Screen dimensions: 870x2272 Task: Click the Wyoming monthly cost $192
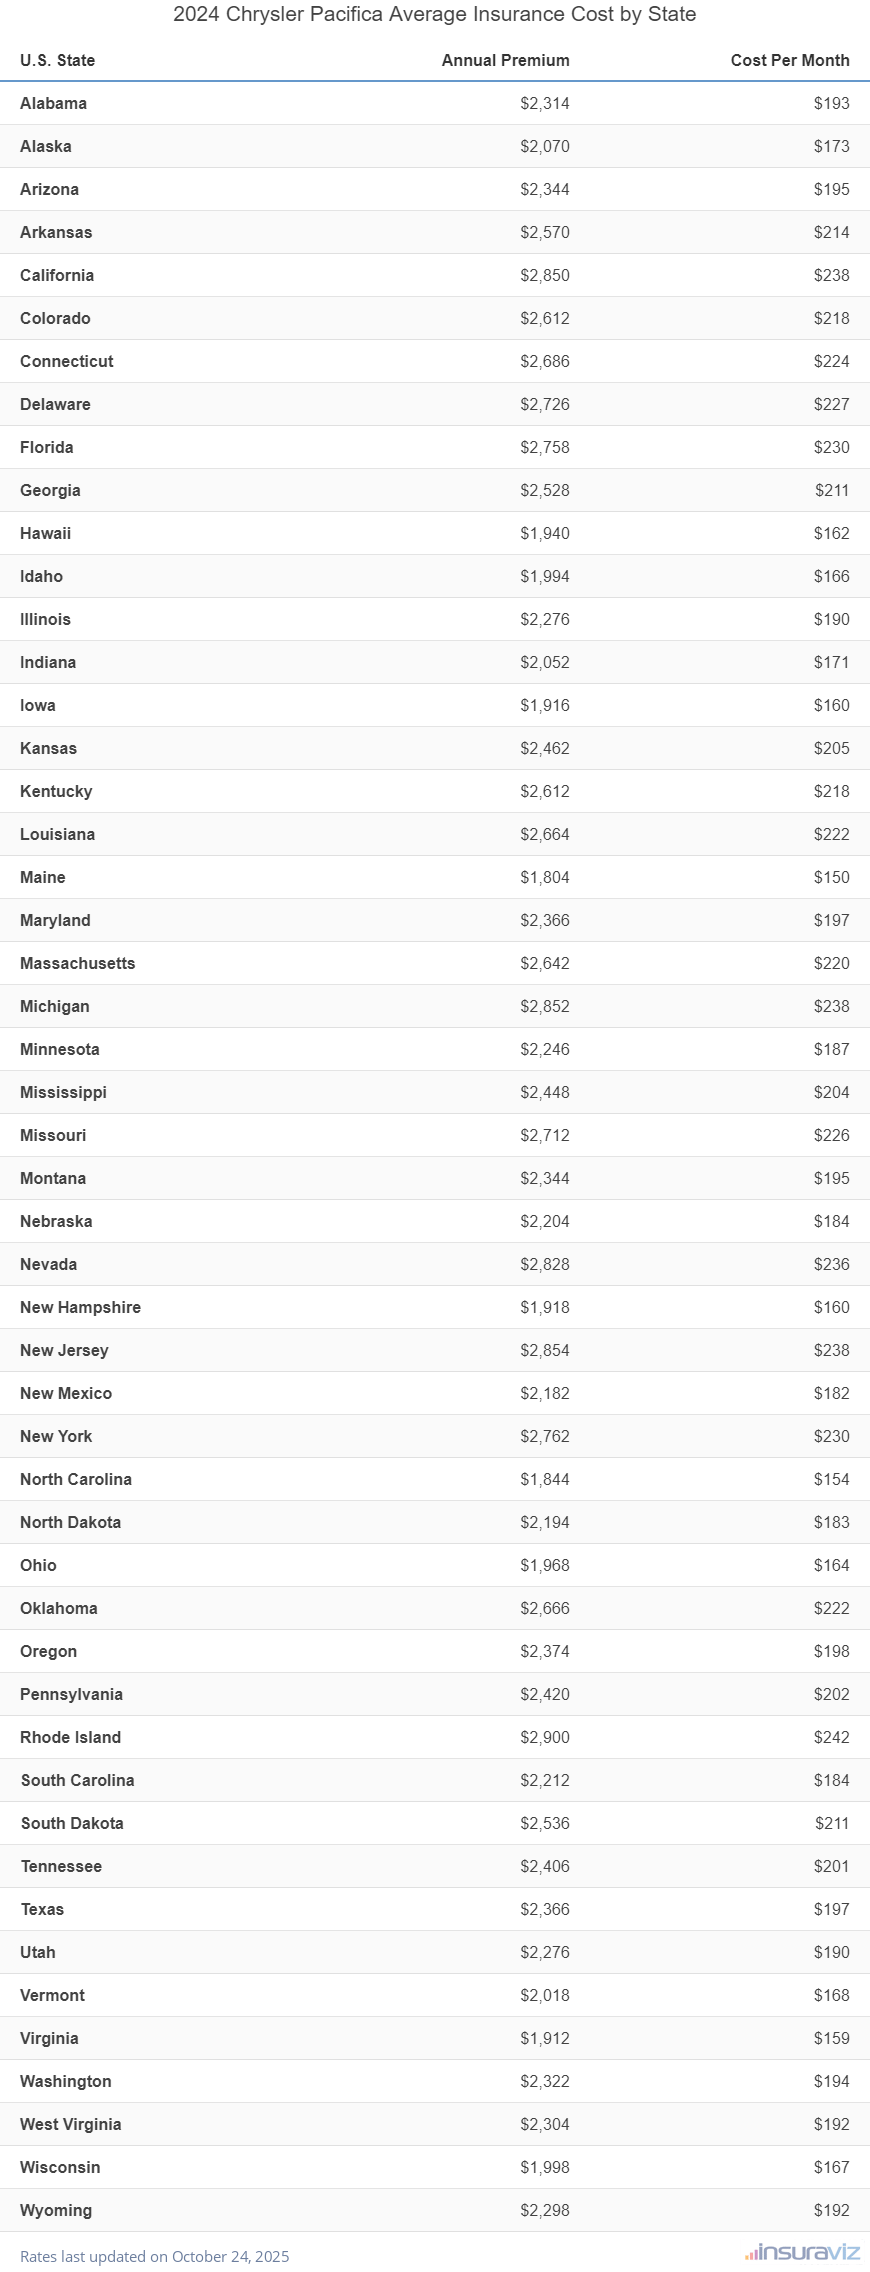[x=831, y=2210]
